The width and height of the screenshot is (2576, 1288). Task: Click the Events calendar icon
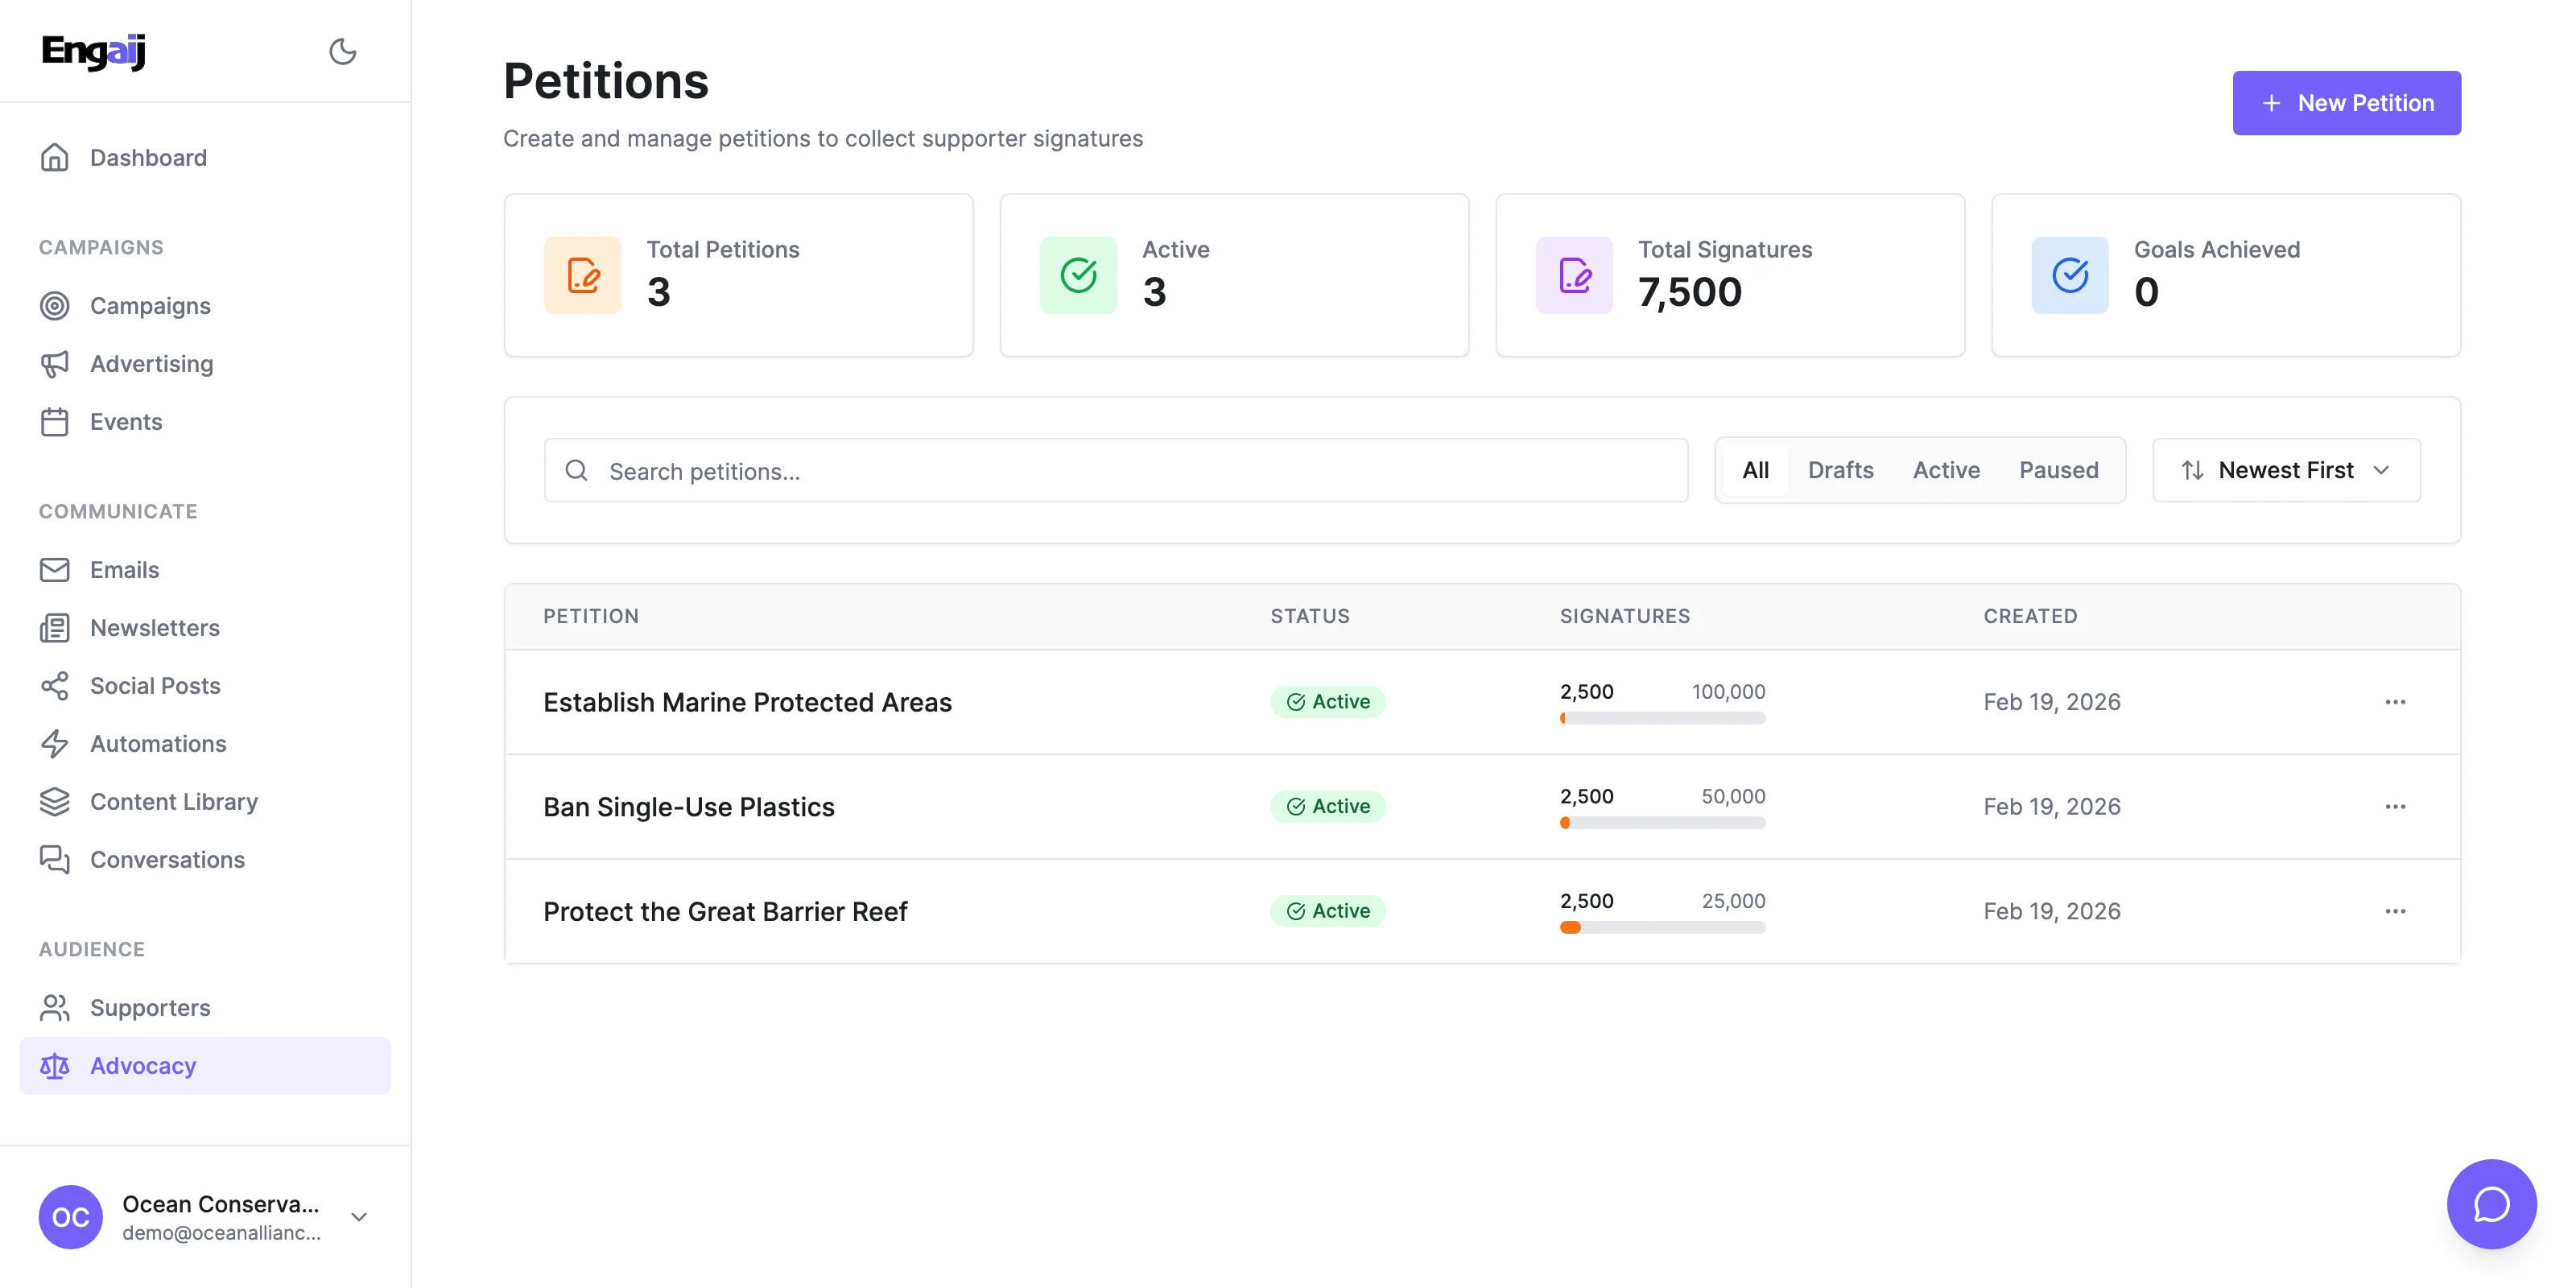click(55, 422)
